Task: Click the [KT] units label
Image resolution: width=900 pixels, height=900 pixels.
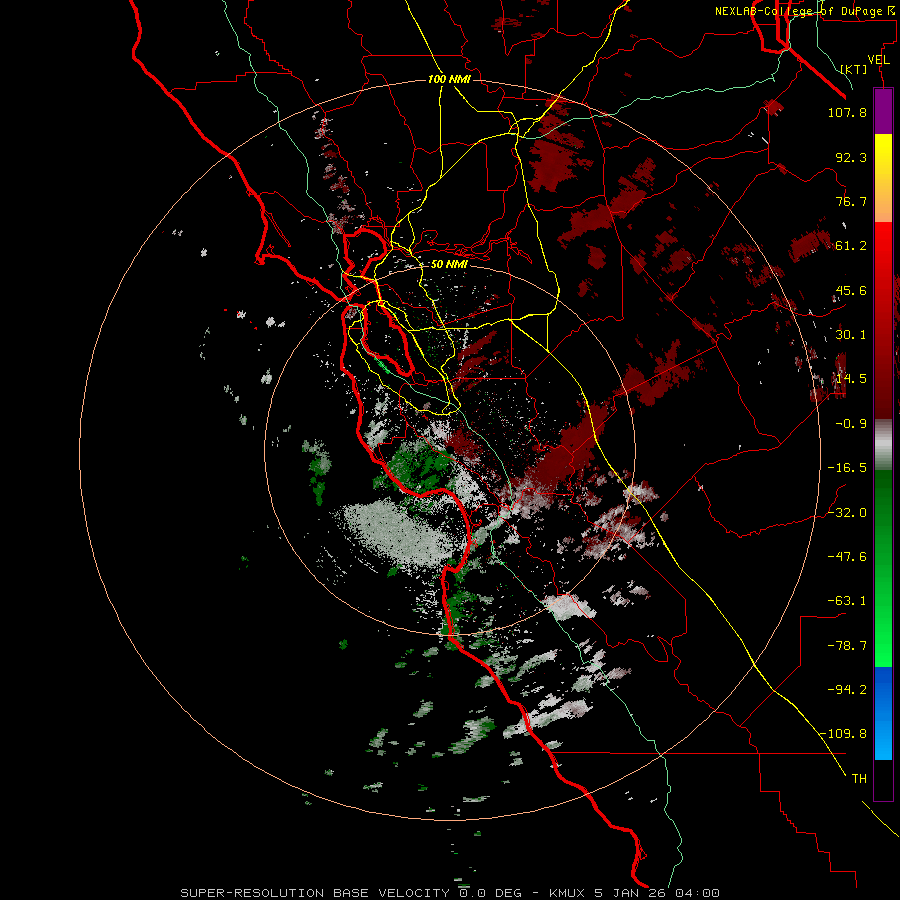Action: (854, 69)
